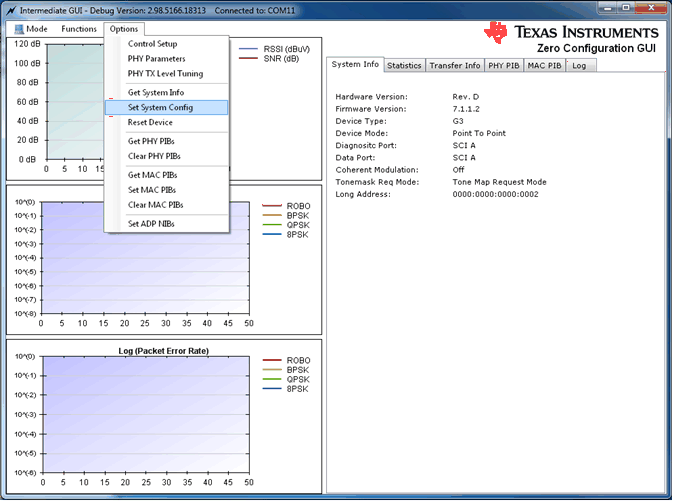The image size is (673, 501).
Task: Click 8PSK legend in Packet Error Rate chart
Action: (x=285, y=389)
